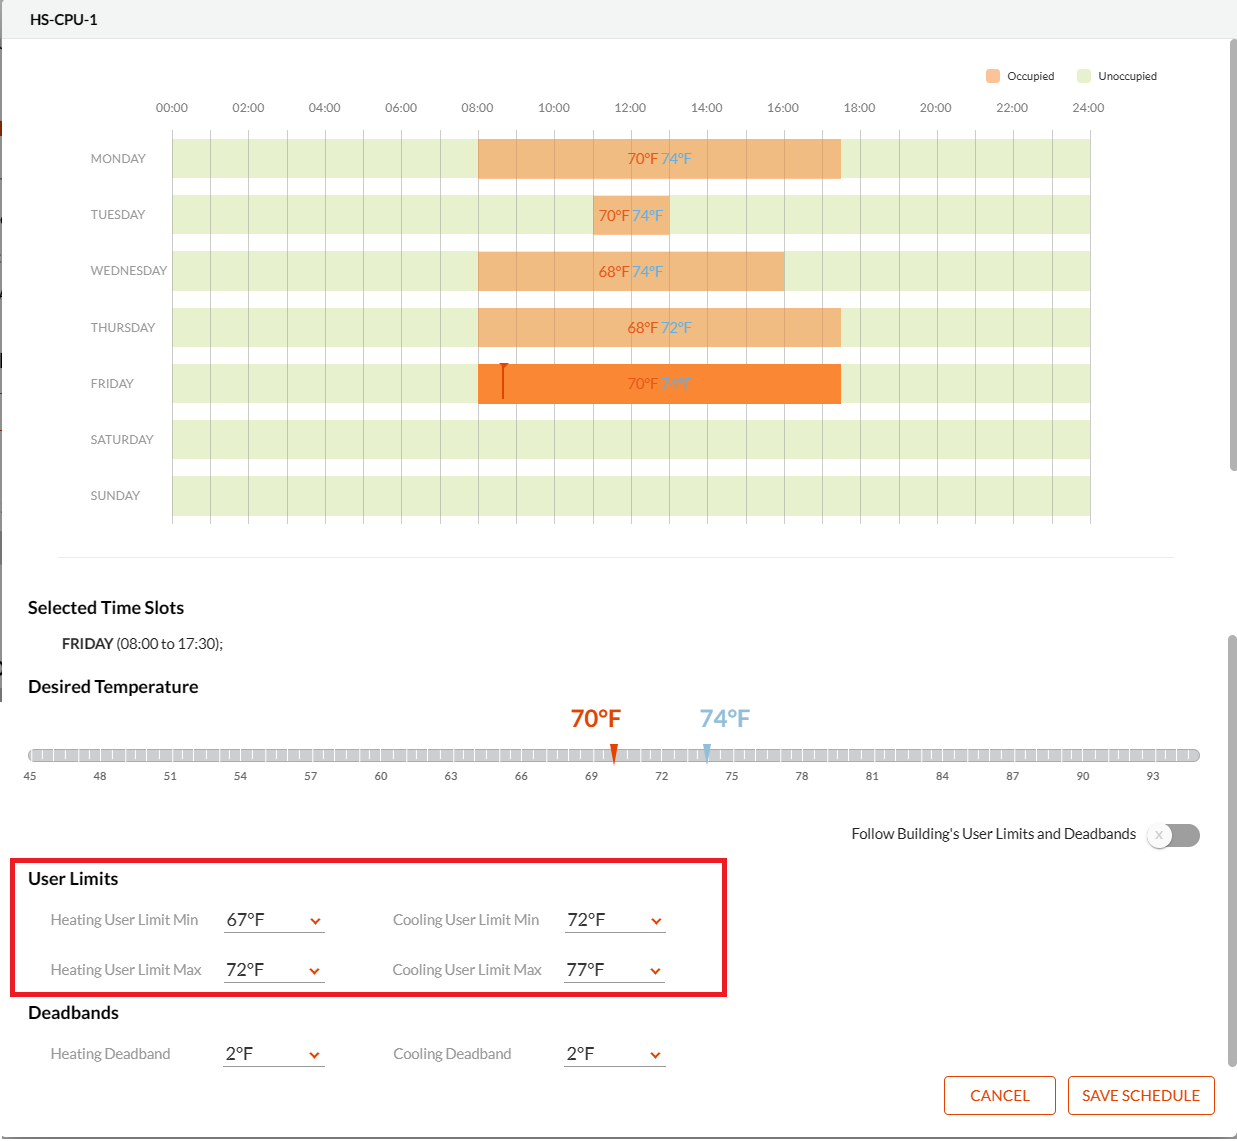Screen dimensions: 1237x1141
Task: Click the Occupied legend color swatch
Action: [x=991, y=75]
